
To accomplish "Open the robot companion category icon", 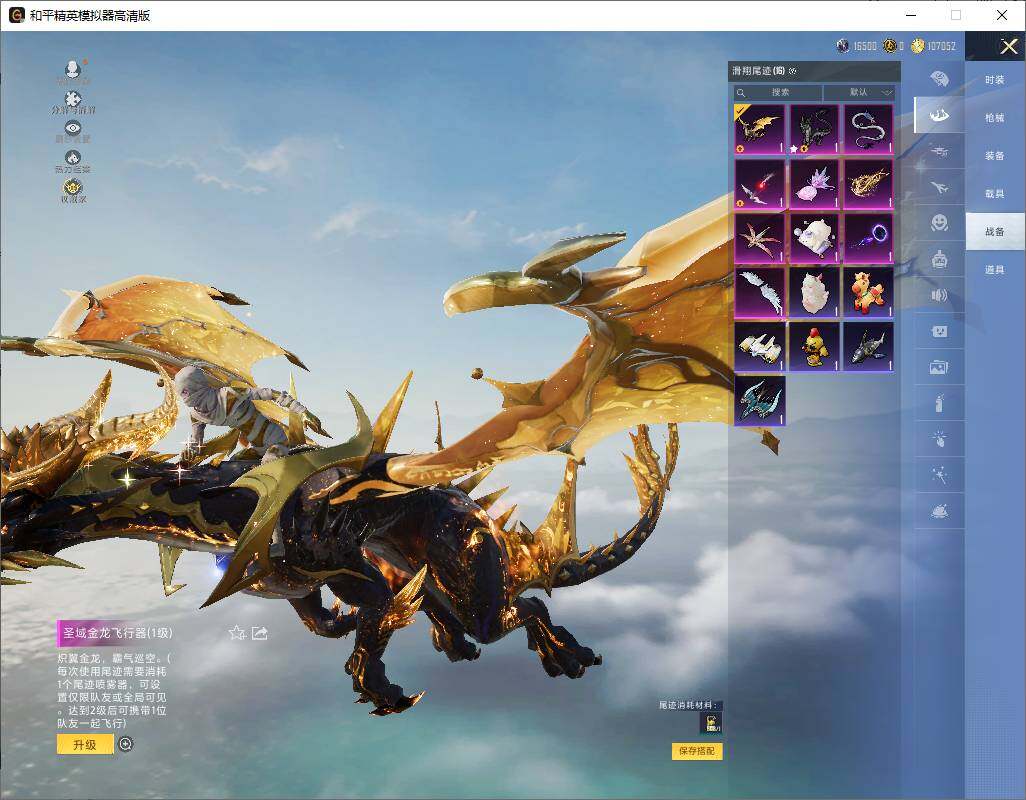I will pos(940,260).
